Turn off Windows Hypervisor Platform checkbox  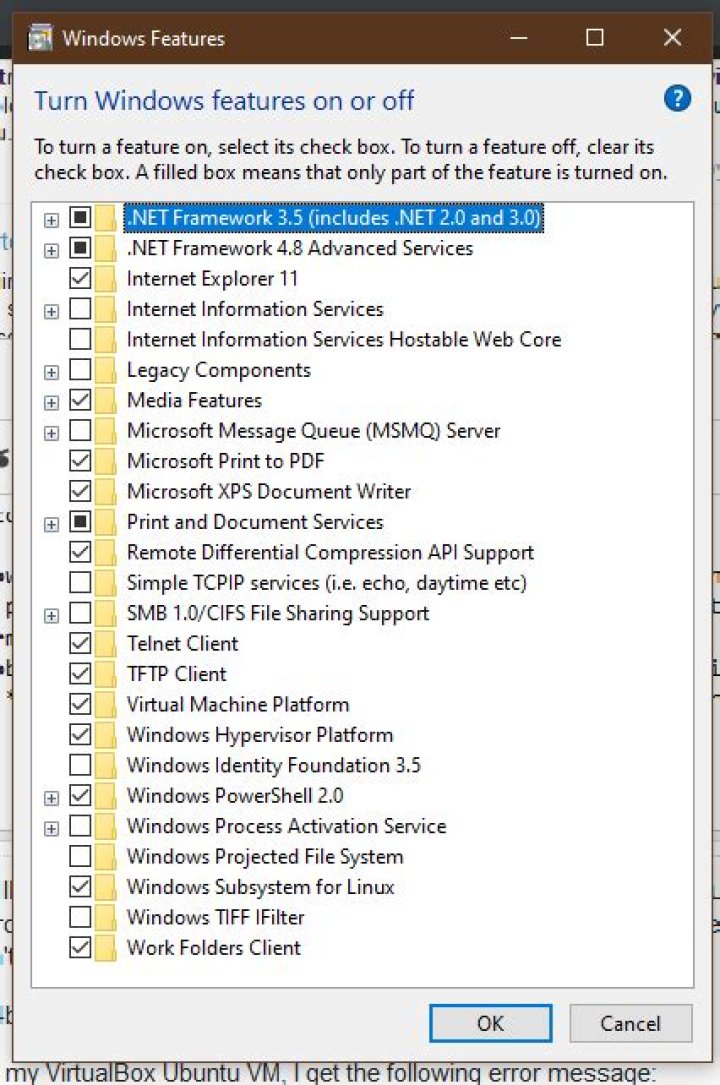(80, 735)
